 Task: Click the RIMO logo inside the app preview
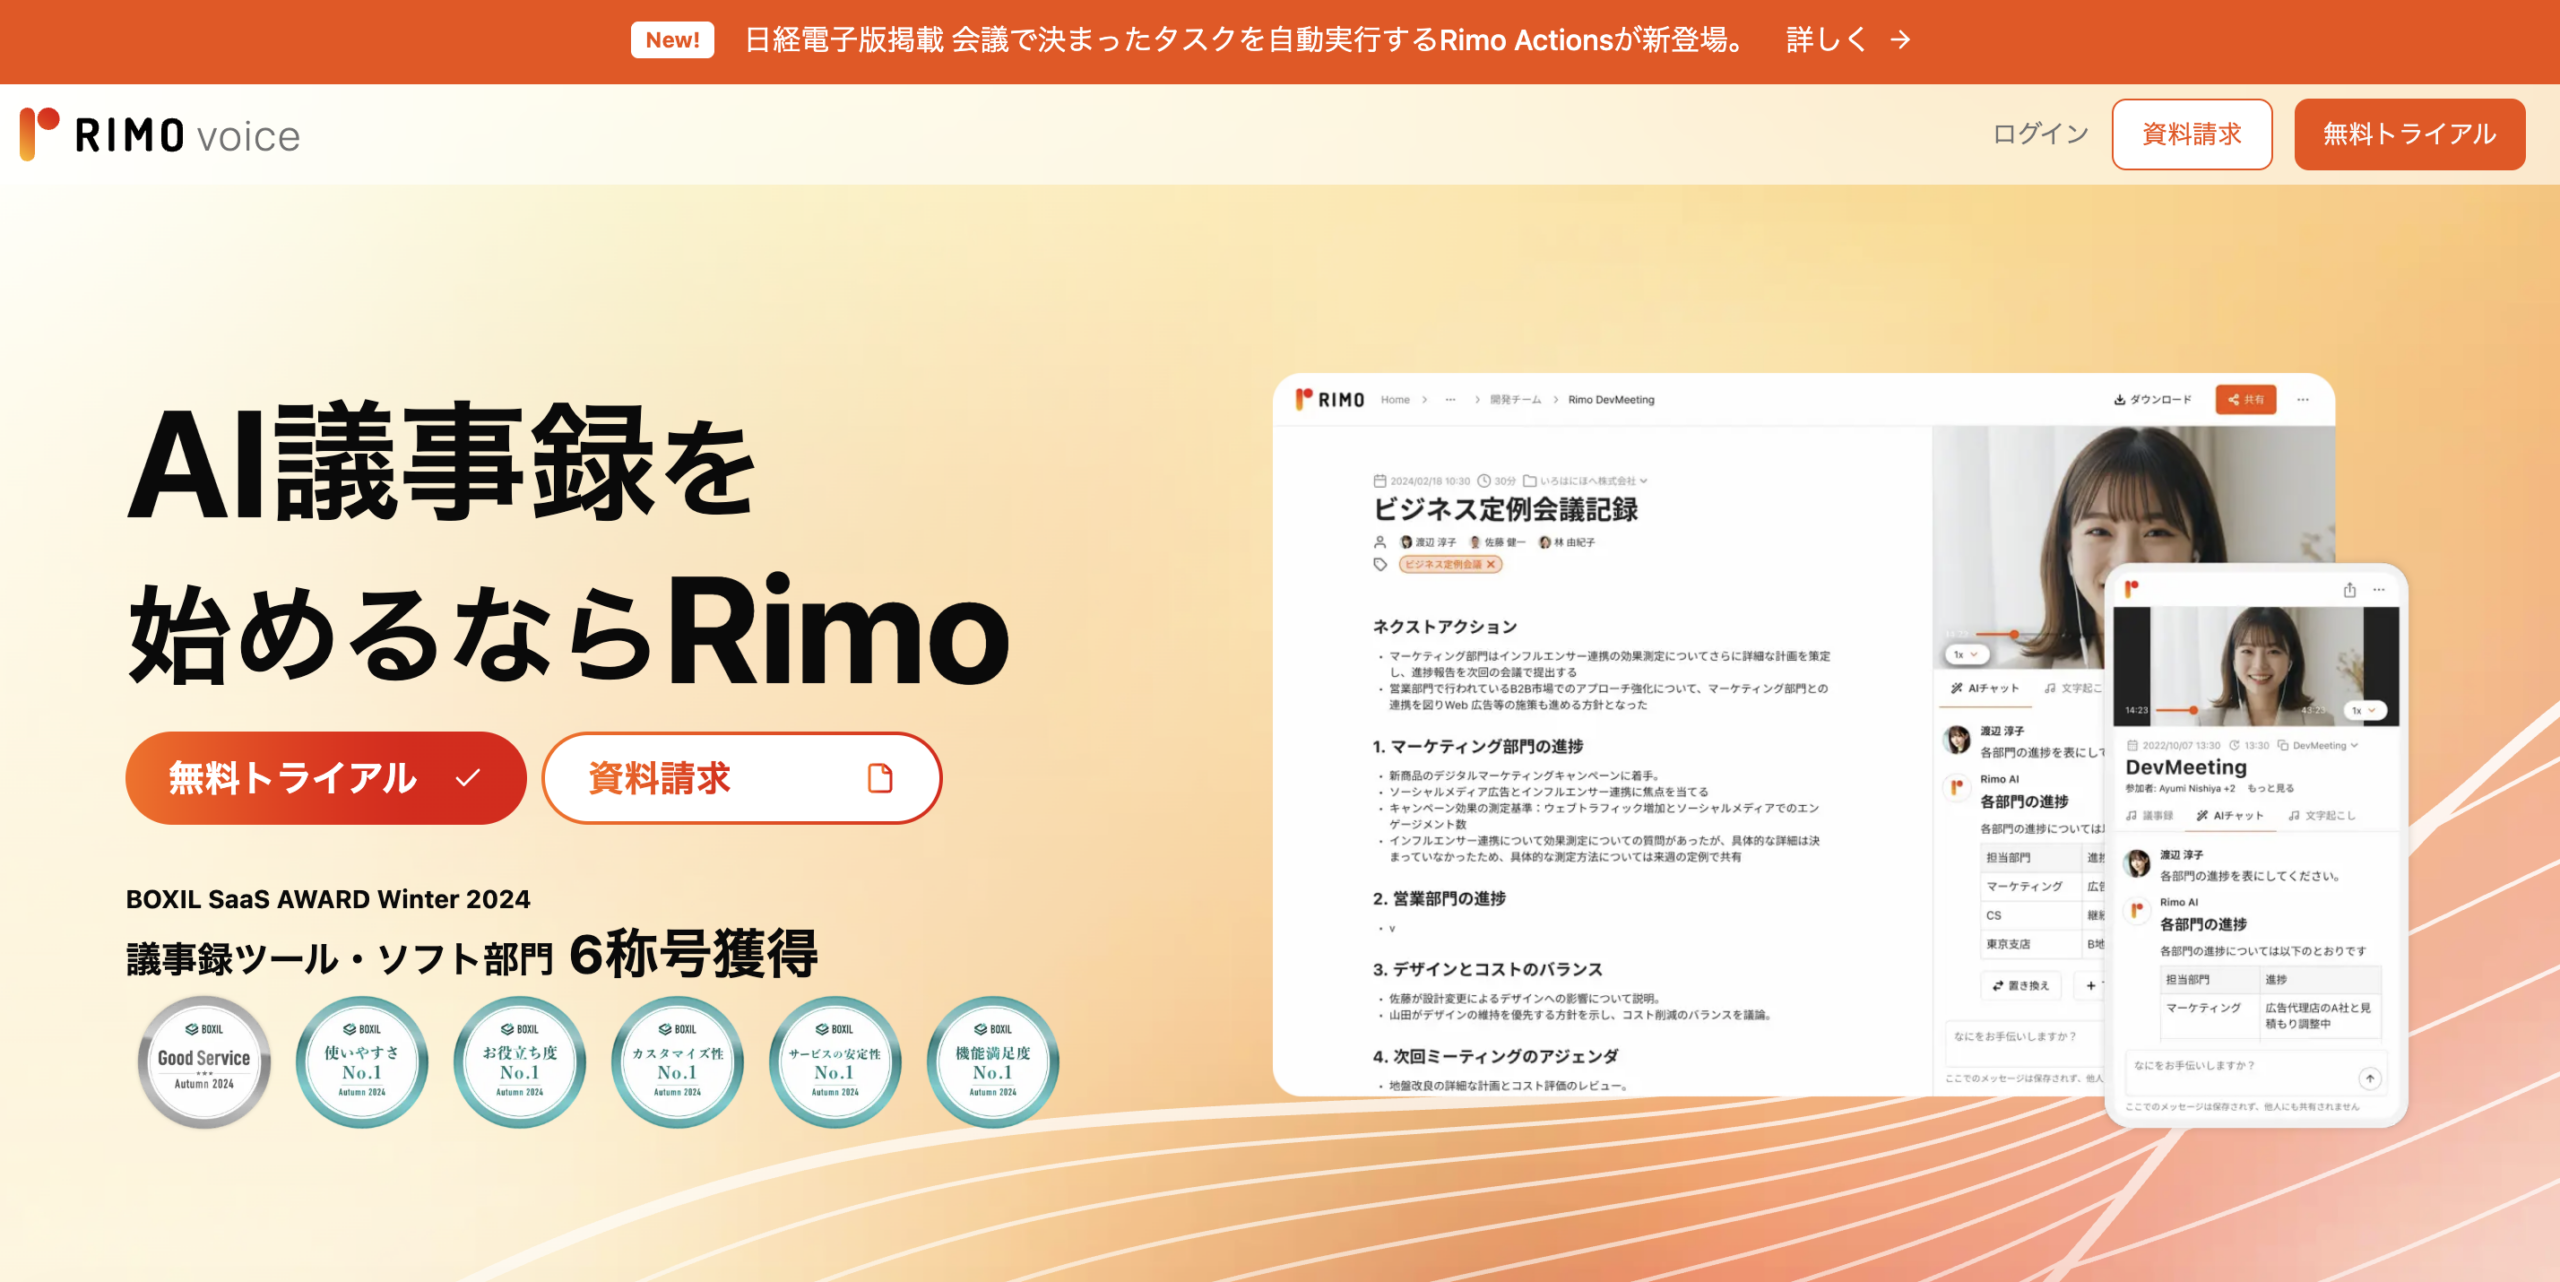pos(1330,399)
